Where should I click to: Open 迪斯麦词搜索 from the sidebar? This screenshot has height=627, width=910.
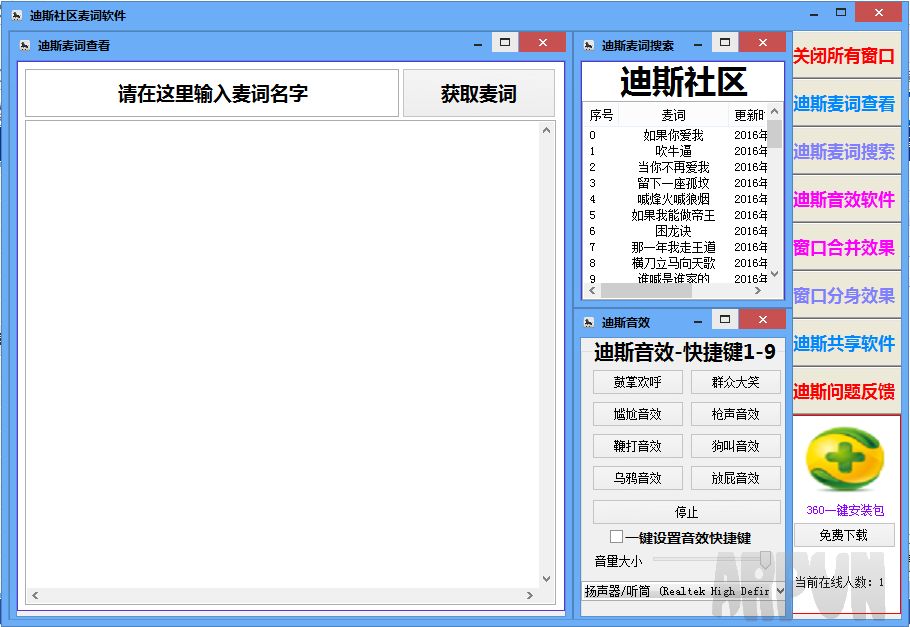846,152
